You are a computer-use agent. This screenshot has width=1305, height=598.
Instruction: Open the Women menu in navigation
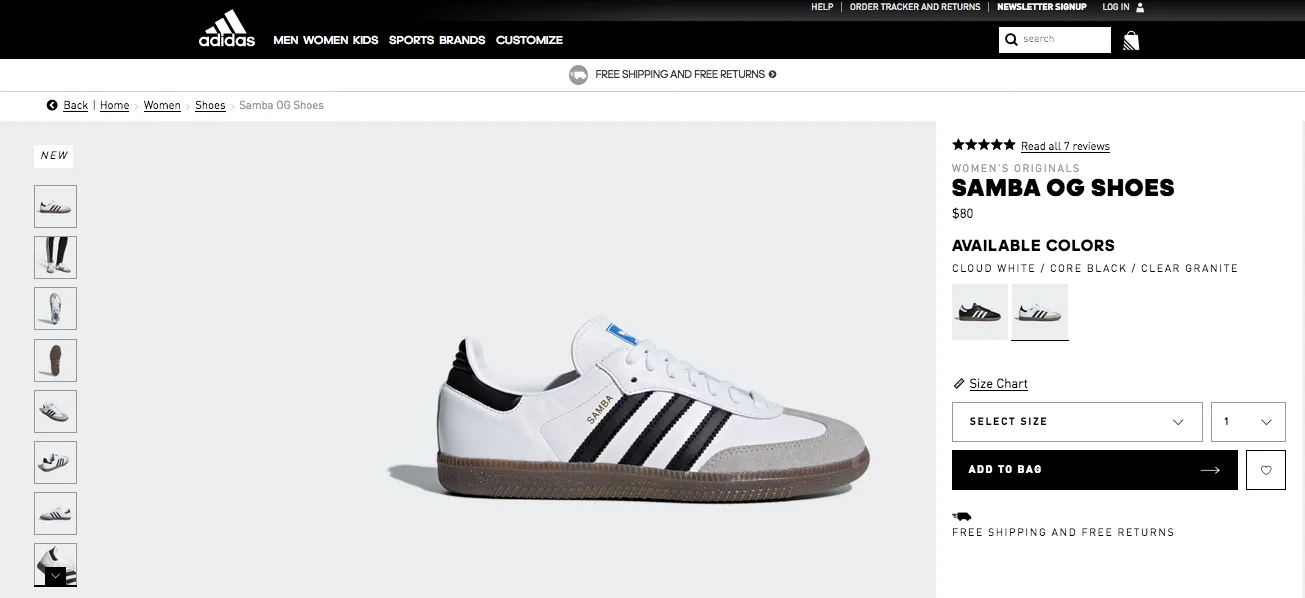pyautogui.click(x=325, y=40)
